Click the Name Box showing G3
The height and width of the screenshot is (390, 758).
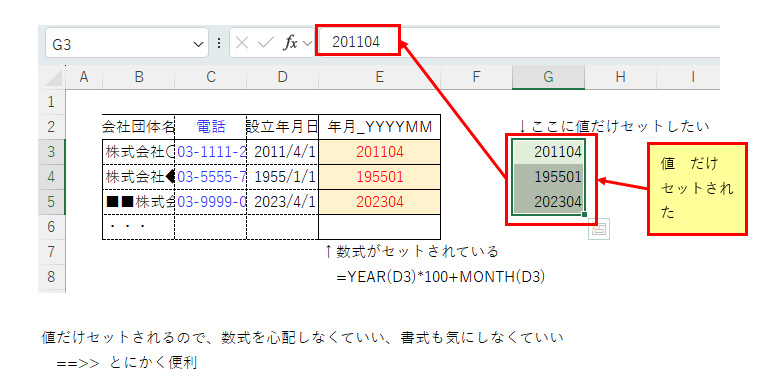click(x=127, y=43)
